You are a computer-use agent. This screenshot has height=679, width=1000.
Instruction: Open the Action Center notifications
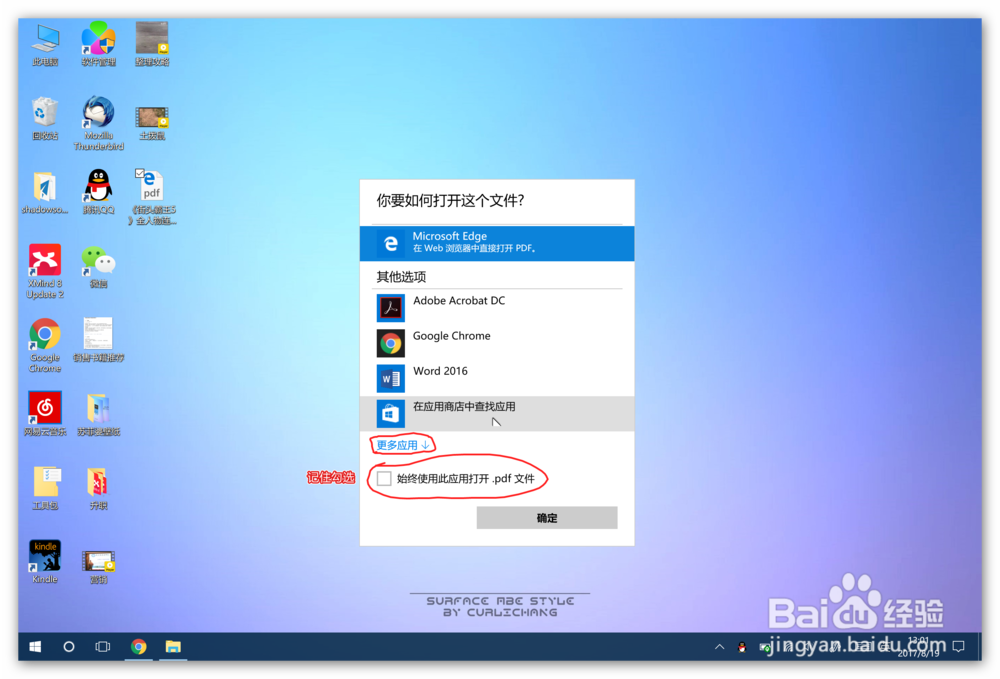pos(958,646)
